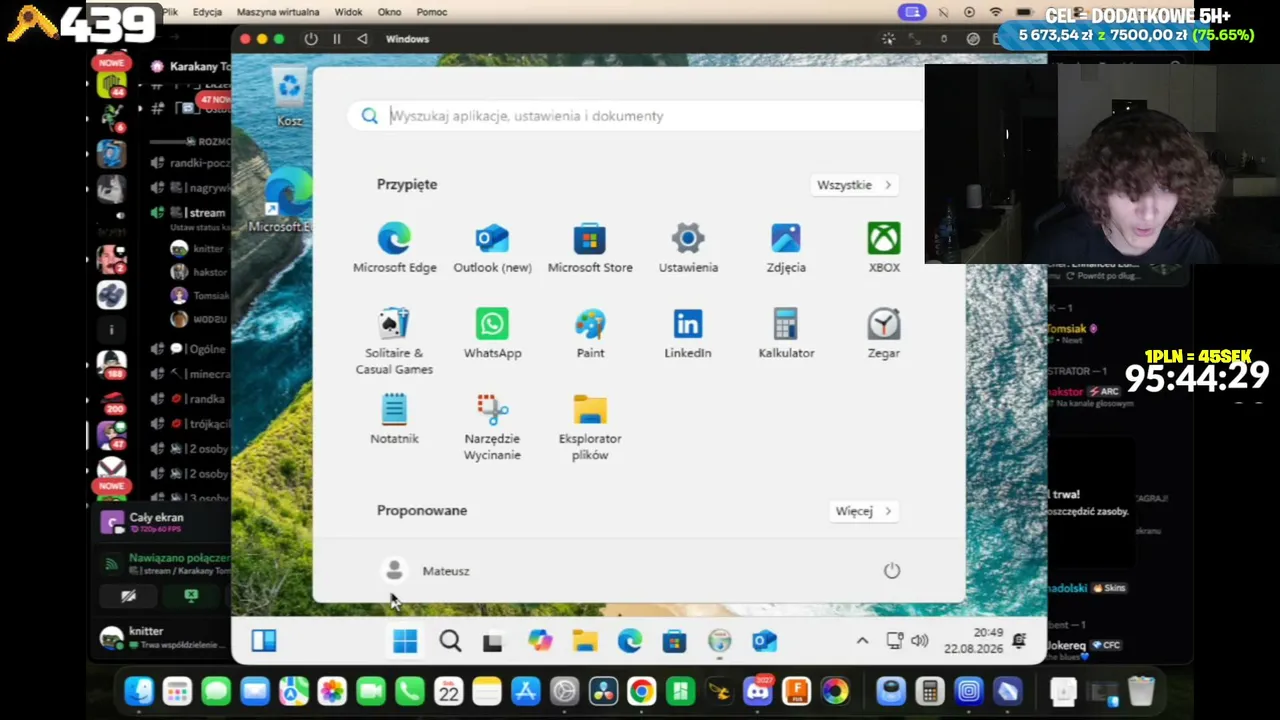Click the Windows Start button on taskbar
The width and height of the screenshot is (1280, 720).
[x=405, y=641]
